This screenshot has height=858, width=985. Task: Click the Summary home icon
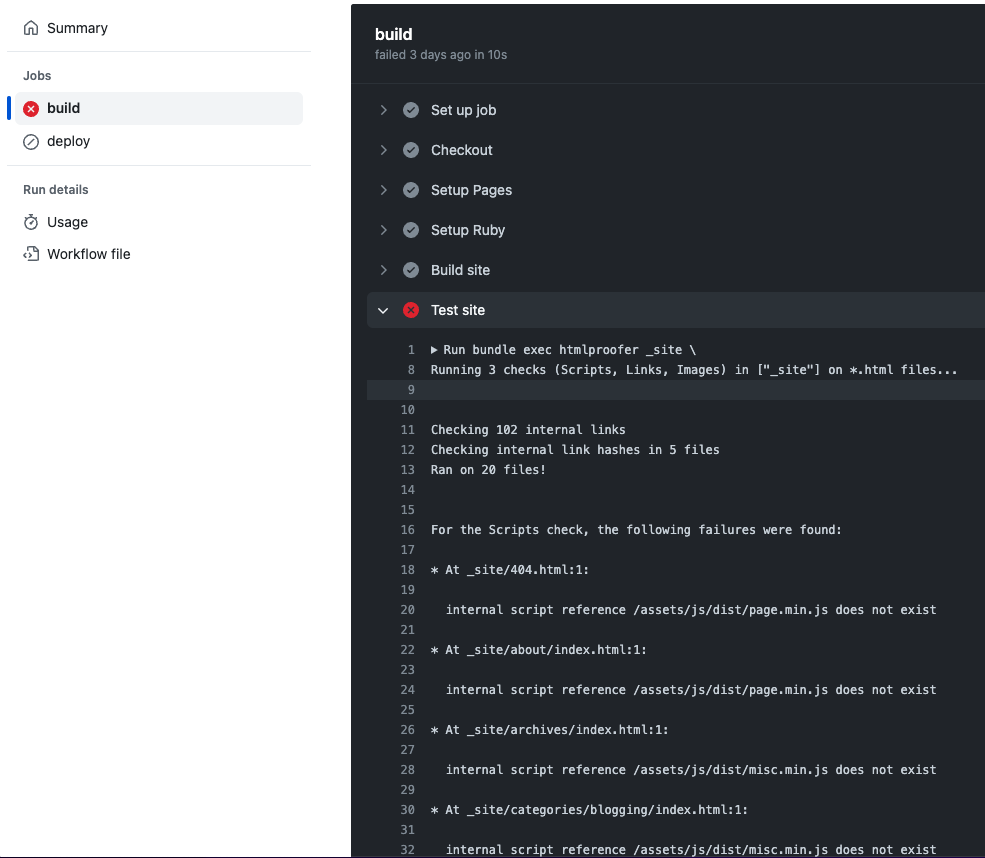pos(31,28)
